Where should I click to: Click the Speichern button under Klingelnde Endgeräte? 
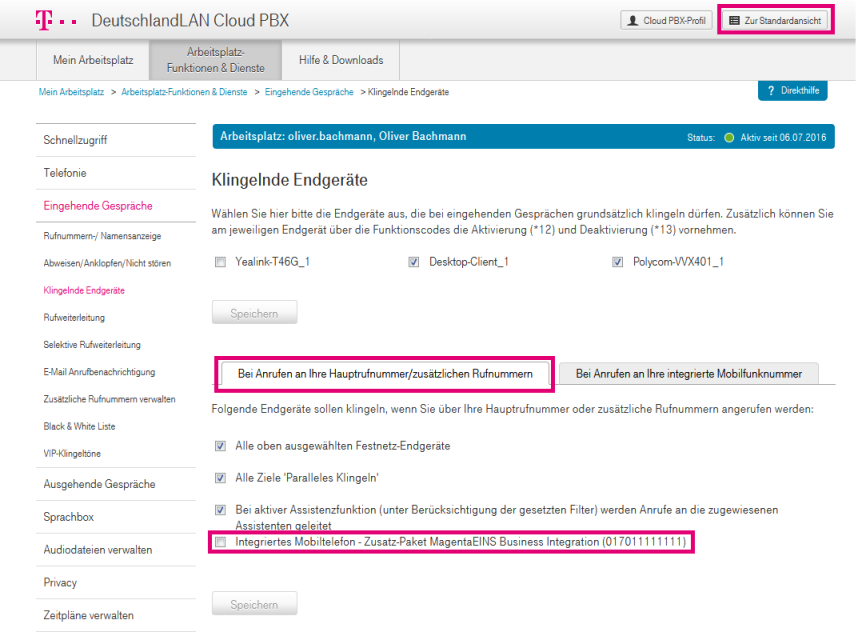coord(255,313)
